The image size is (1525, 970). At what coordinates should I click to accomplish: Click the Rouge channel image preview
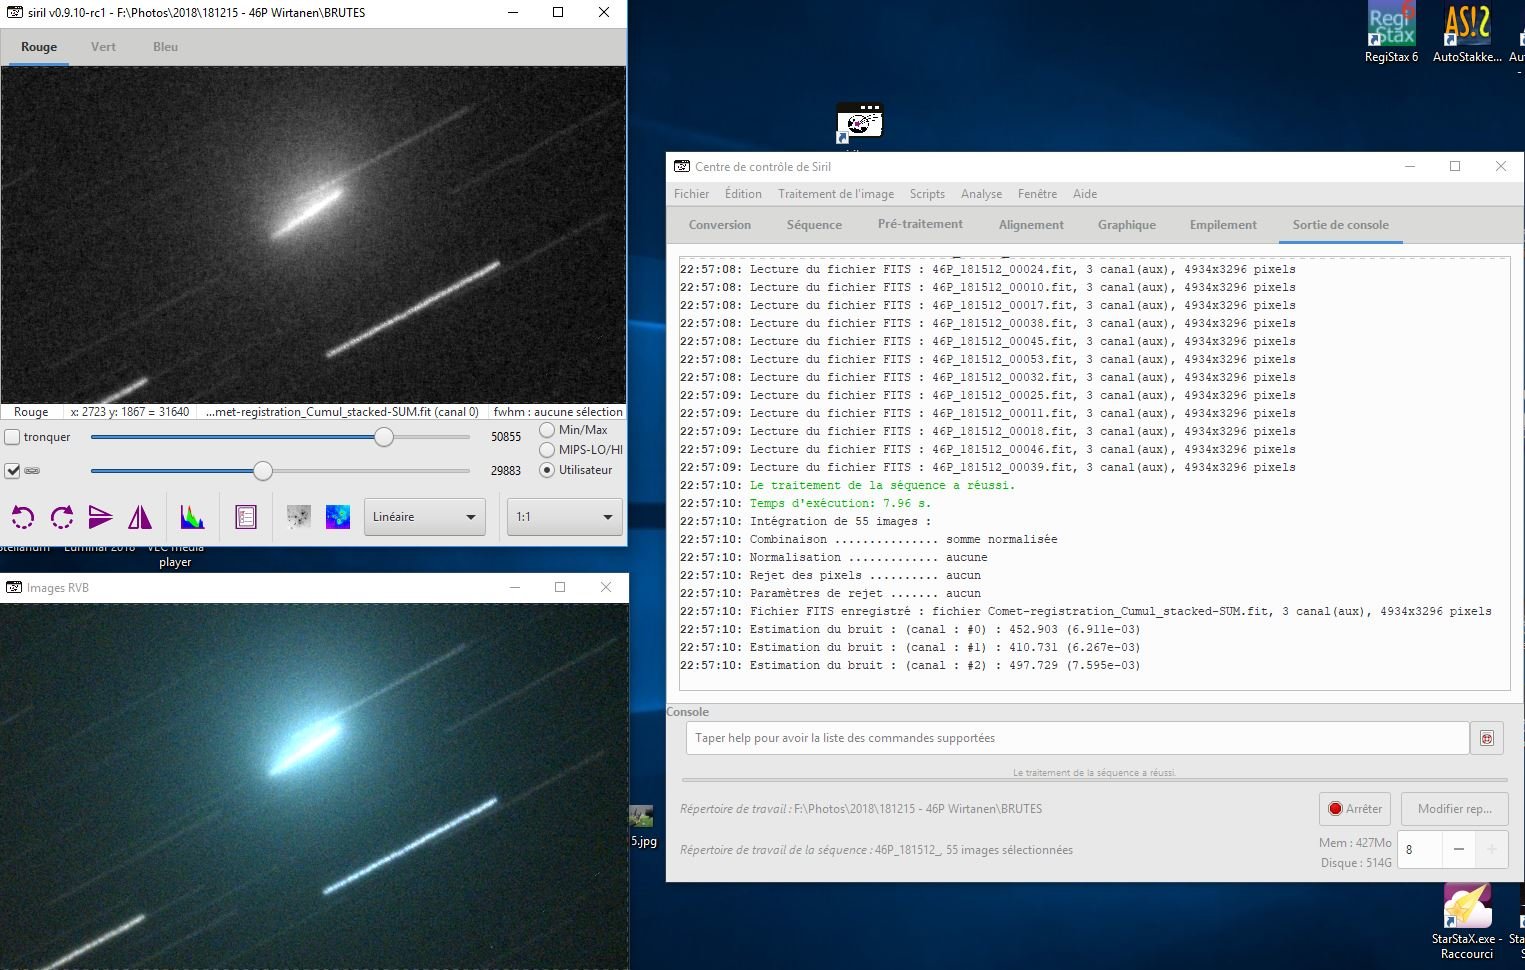pyautogui.click(x=313, y=235)
